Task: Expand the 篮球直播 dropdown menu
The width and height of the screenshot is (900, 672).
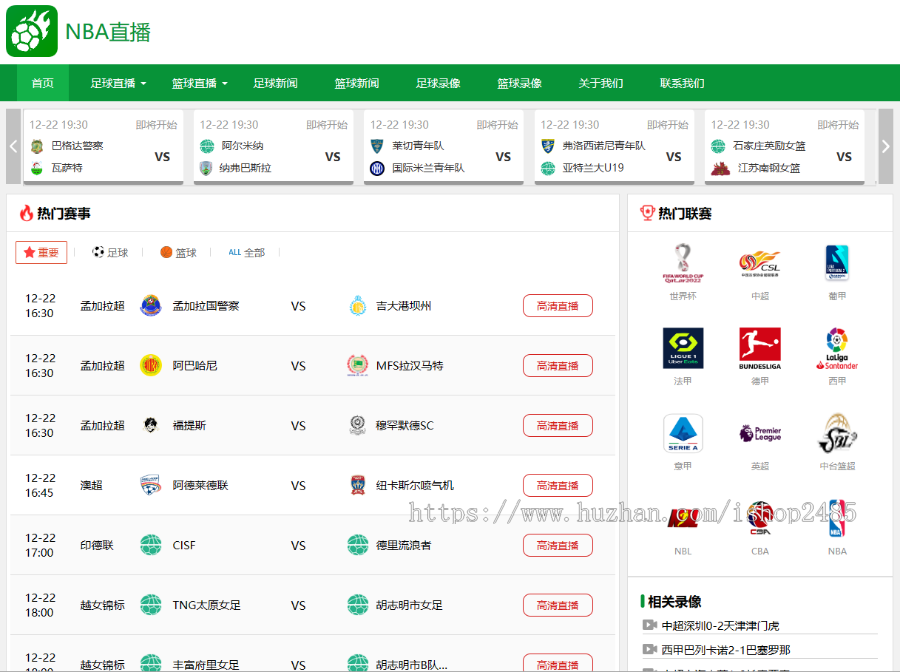Action: point(200,83)
